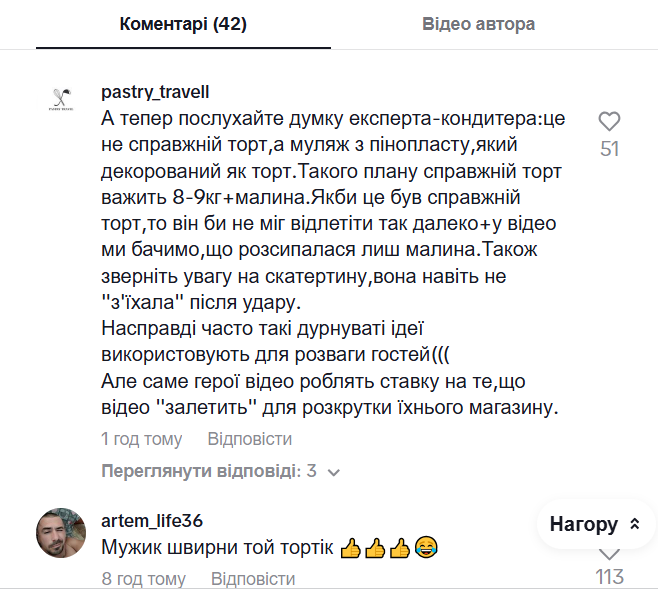Click the 51 likes count
The height and width of the screenshot is (600, 658).
click(609, 149)
